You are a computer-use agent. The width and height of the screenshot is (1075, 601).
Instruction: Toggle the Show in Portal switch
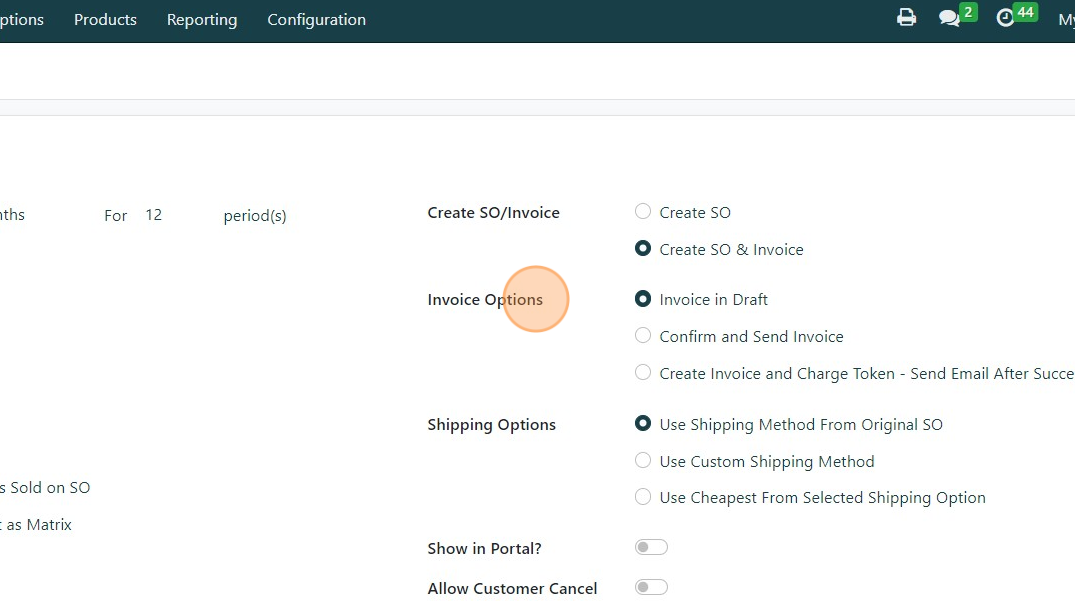(x=651, y=548)
